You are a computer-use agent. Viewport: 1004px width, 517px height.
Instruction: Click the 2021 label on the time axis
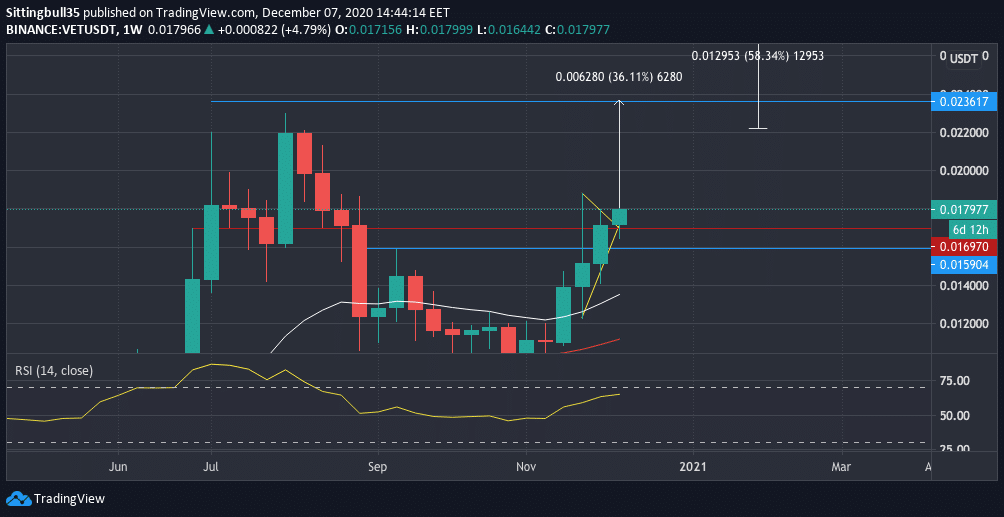[692, 466]
